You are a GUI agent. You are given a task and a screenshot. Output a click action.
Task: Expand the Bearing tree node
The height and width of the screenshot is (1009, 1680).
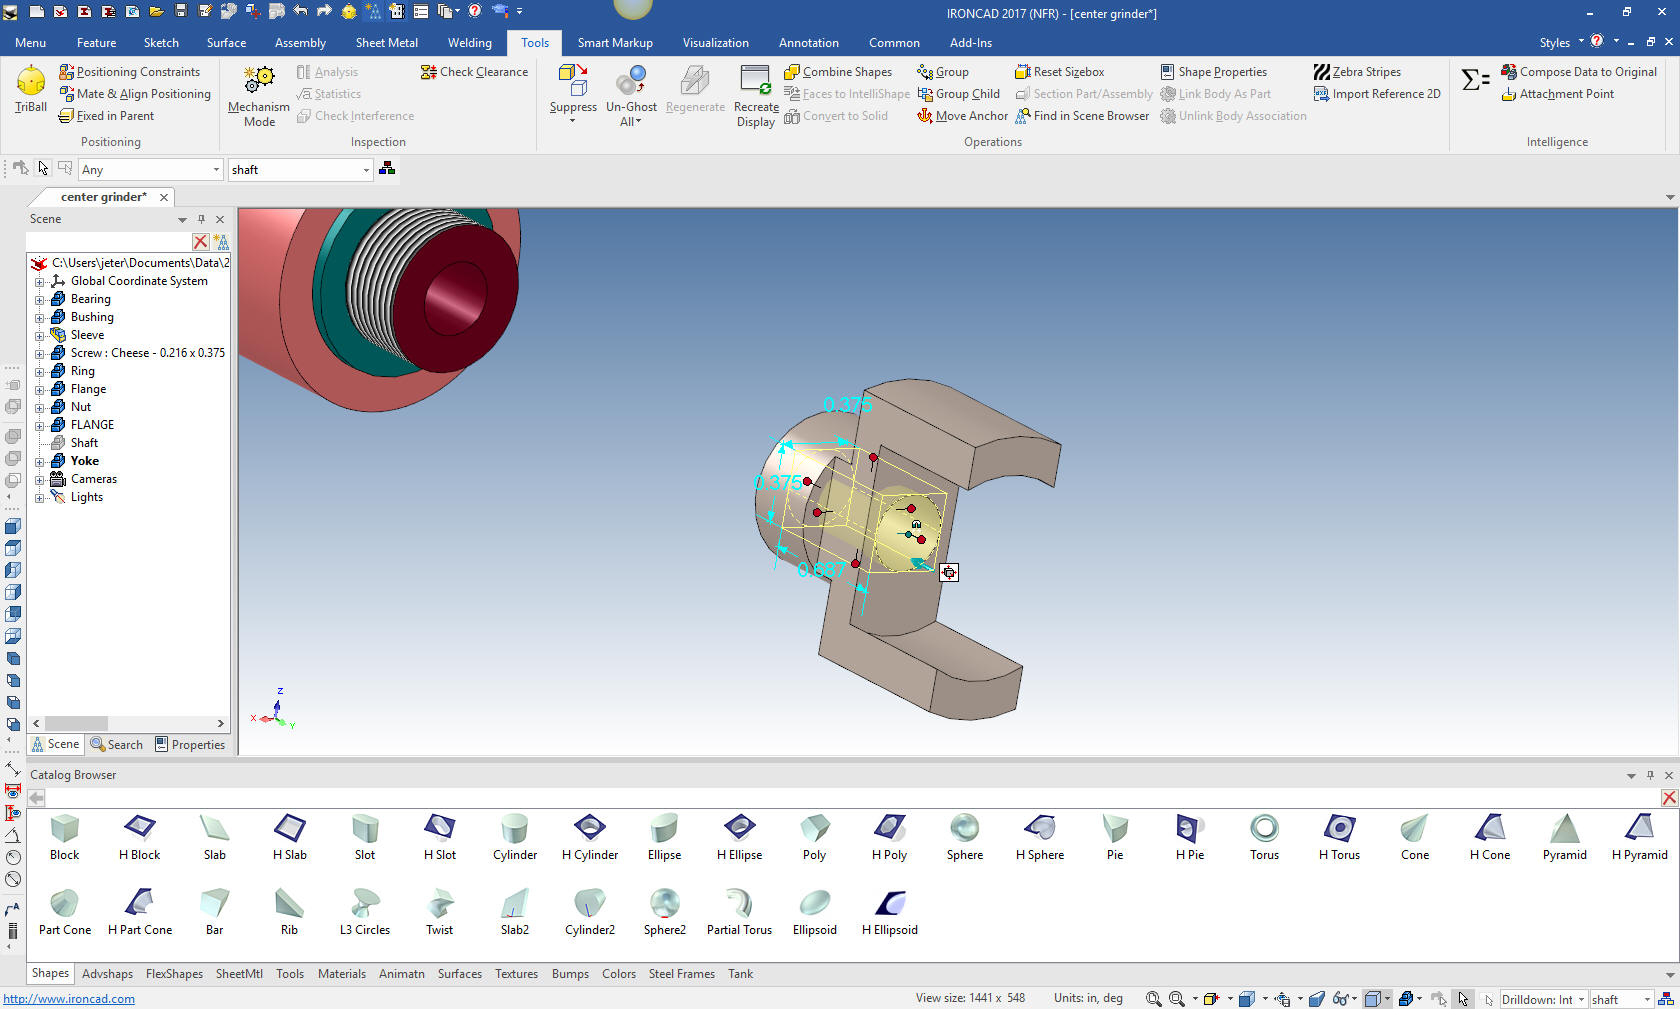[40, 300]
